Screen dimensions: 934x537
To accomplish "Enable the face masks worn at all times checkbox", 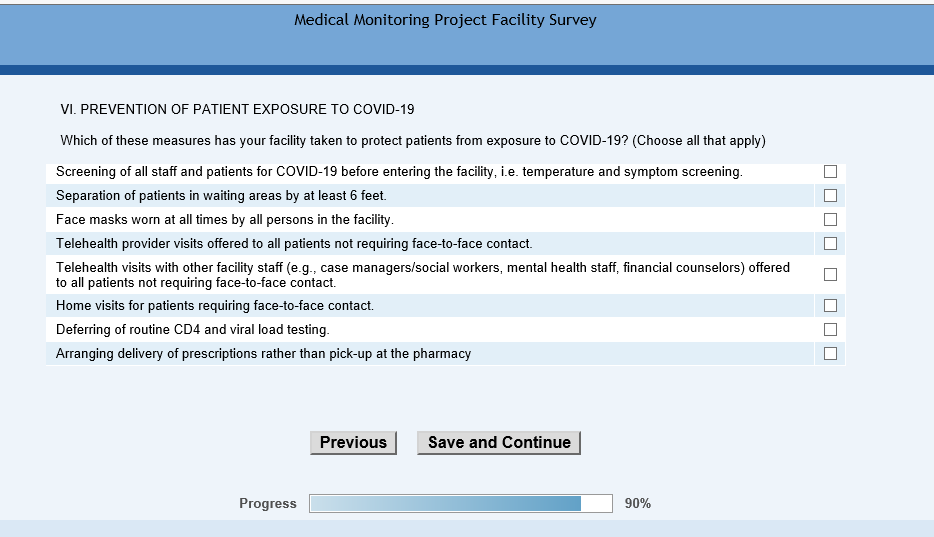I will (830, 220).
